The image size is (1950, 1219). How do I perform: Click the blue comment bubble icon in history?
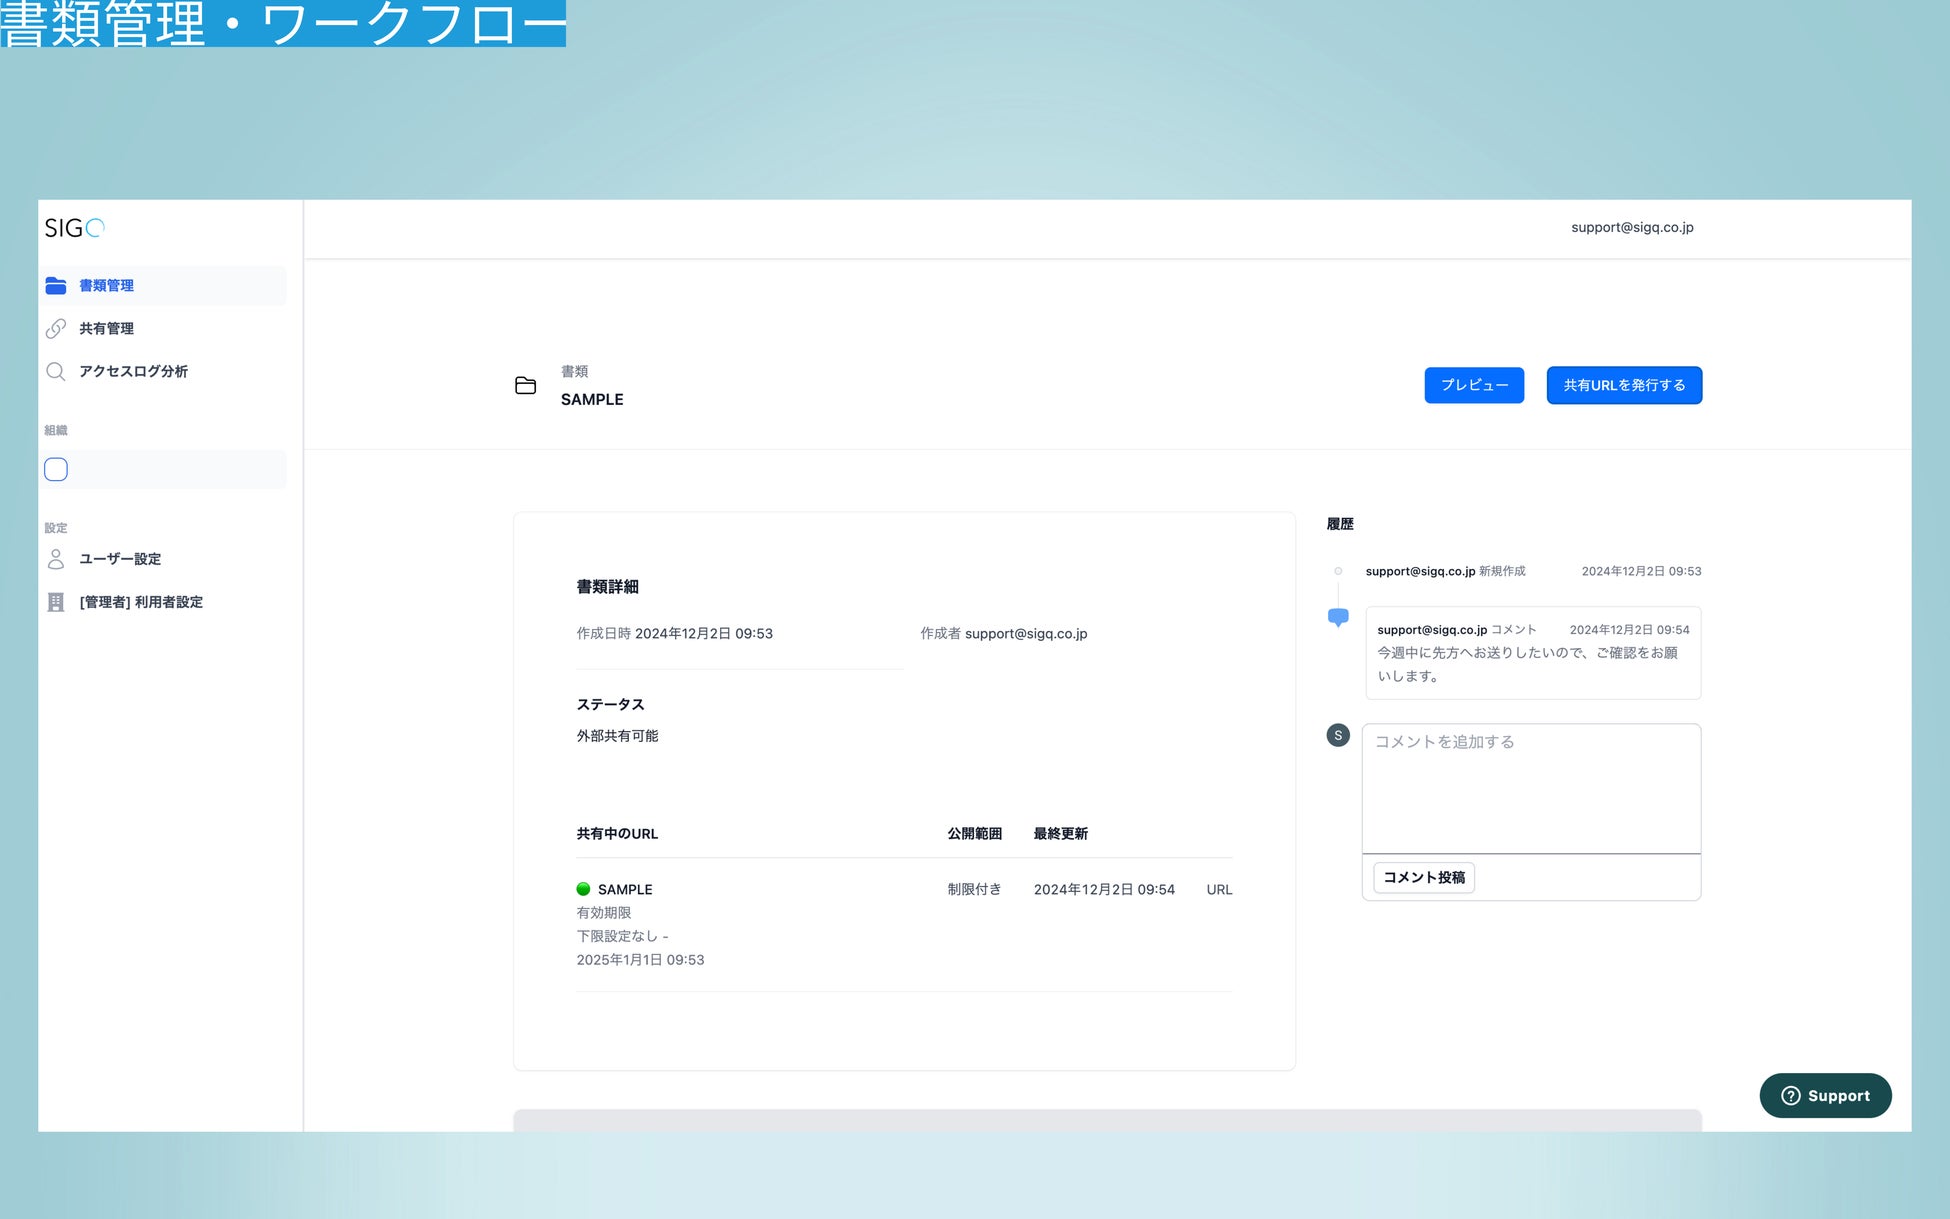pyautogui.click(x=1338, y=617)
